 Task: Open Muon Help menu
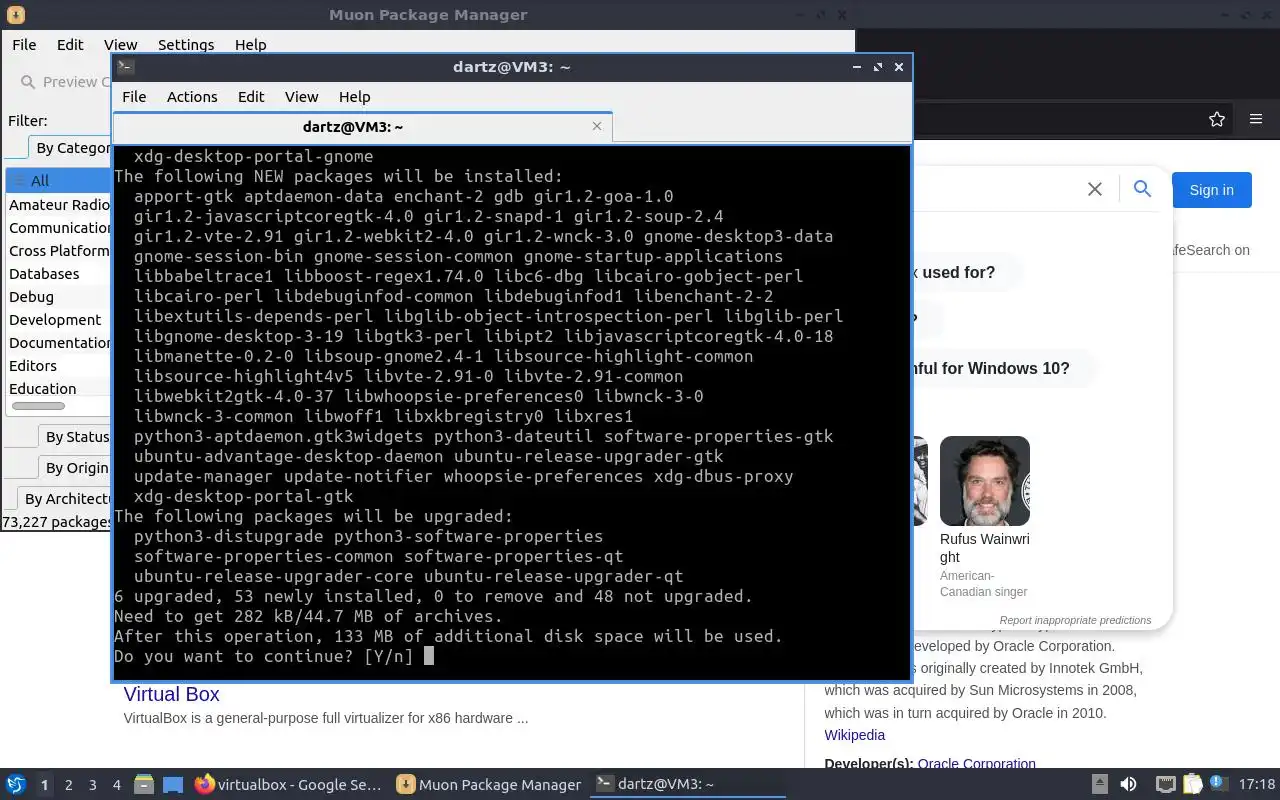pyautogui.click(x=251, y=45)
